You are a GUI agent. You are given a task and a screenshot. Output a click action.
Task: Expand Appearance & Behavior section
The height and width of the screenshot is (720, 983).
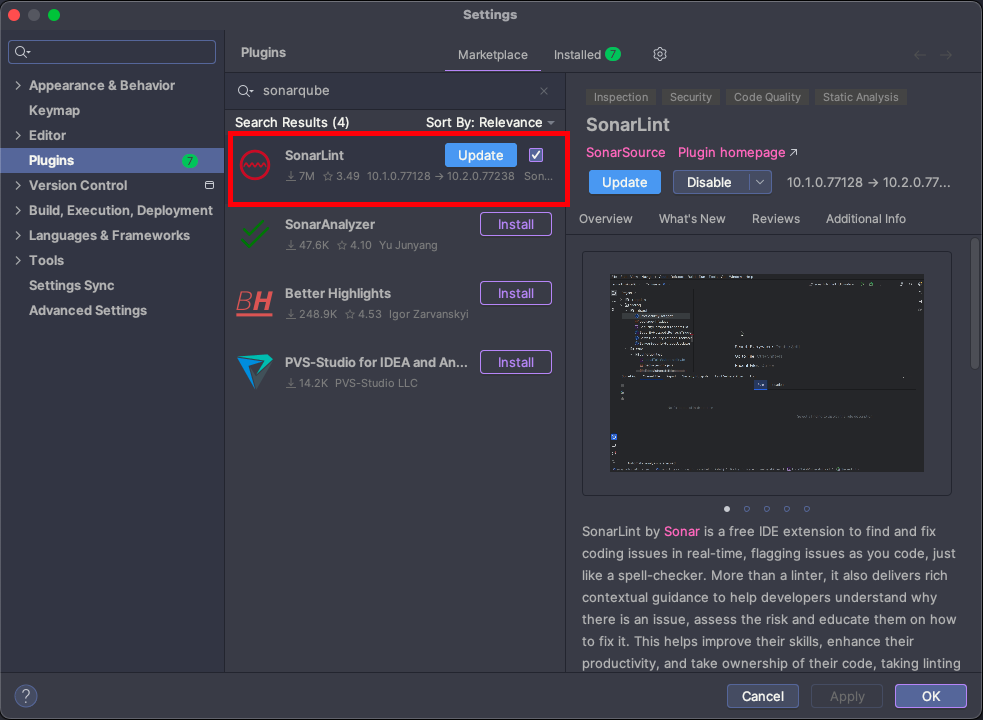(18, 85)
